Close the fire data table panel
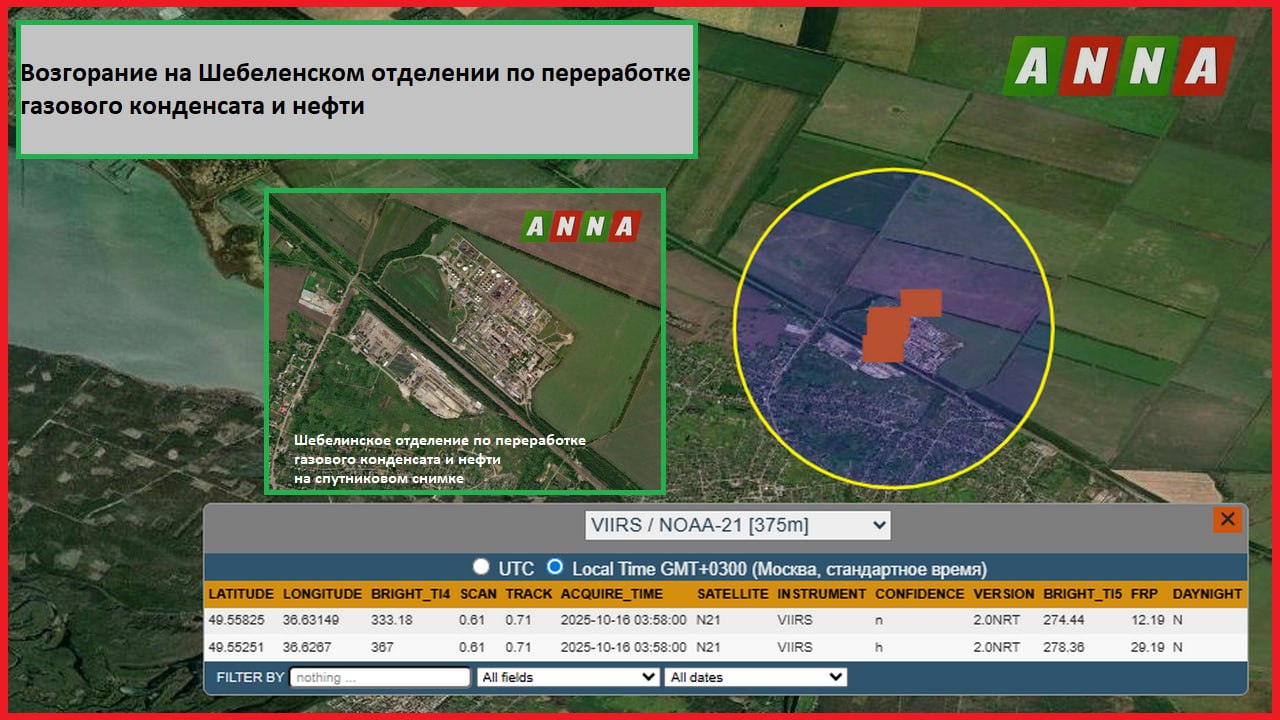 pyautogui.click(x=1227, y=519)
